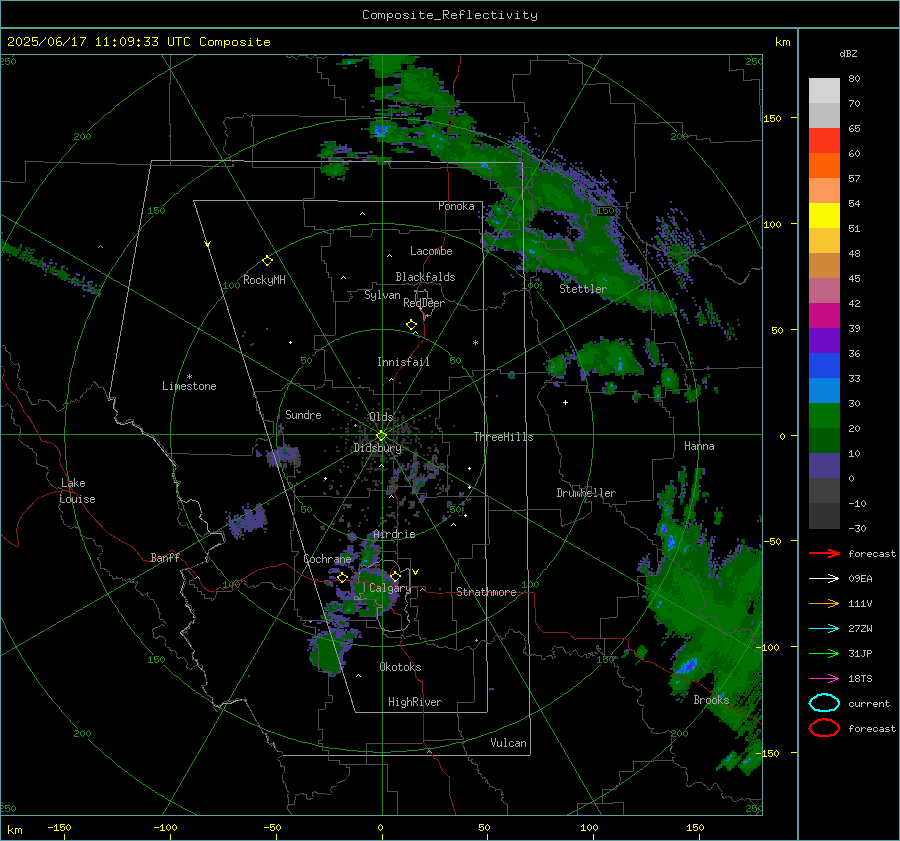The width and height of the screenshot is (900, 841).
Task: Click the Vulcan label
Action: [508, 743]
